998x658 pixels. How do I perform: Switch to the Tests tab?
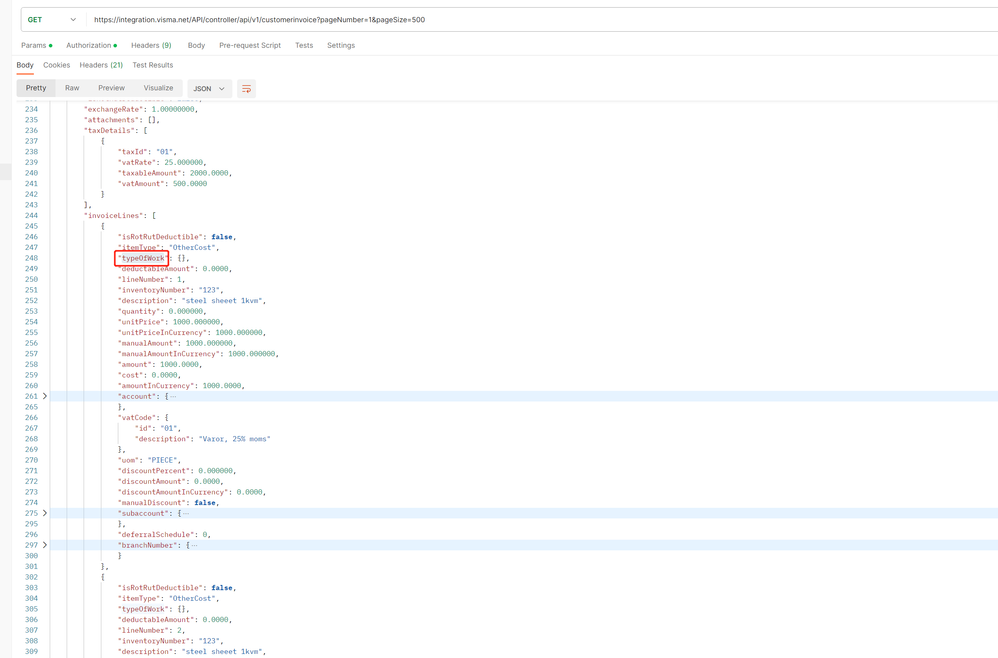tap(304, 45)
